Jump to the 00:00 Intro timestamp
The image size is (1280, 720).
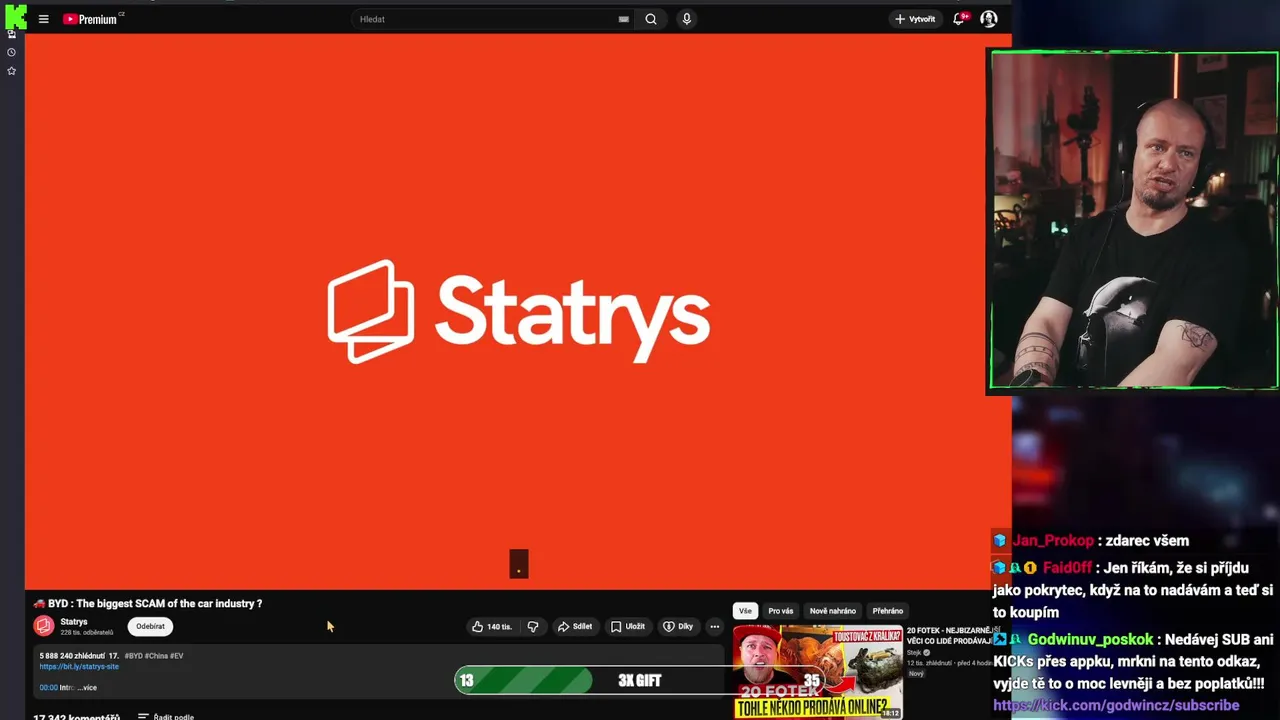[48, 688]
